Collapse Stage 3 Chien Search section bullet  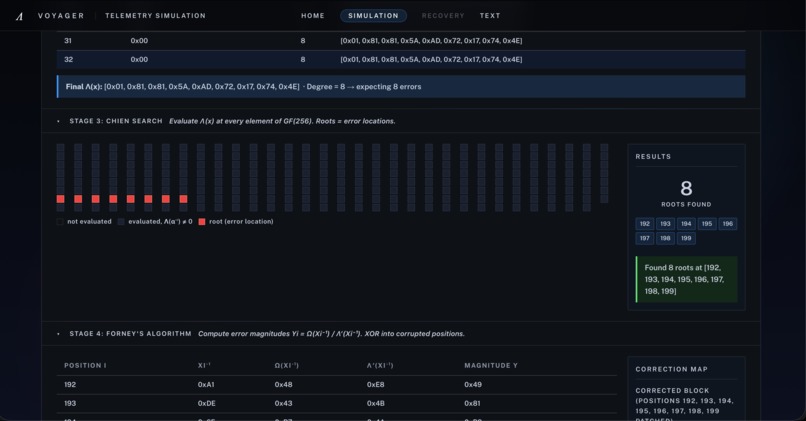(58, 121)
